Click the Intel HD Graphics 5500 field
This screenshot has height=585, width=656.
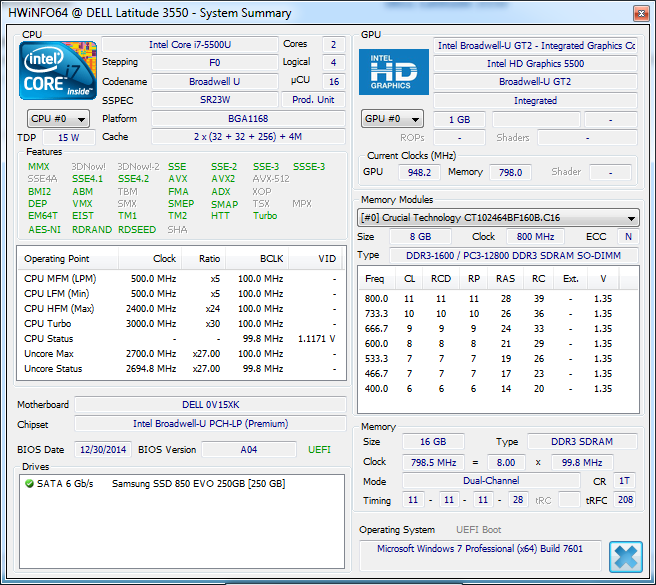pos(535,64)
